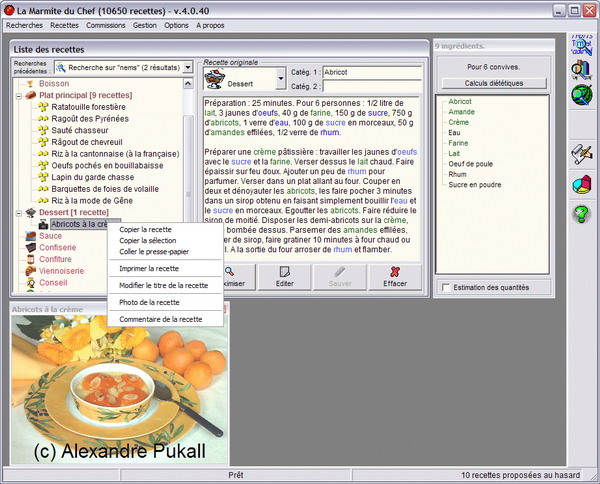Open the green question mark help icon
Viewport: 600px width, 484px height.
coord(581,214)
